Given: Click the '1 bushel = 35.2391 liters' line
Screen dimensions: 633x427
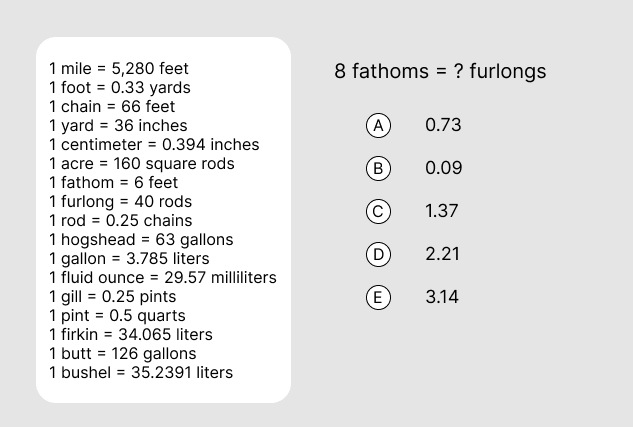Looking at the screenshot, I should 141,372.
